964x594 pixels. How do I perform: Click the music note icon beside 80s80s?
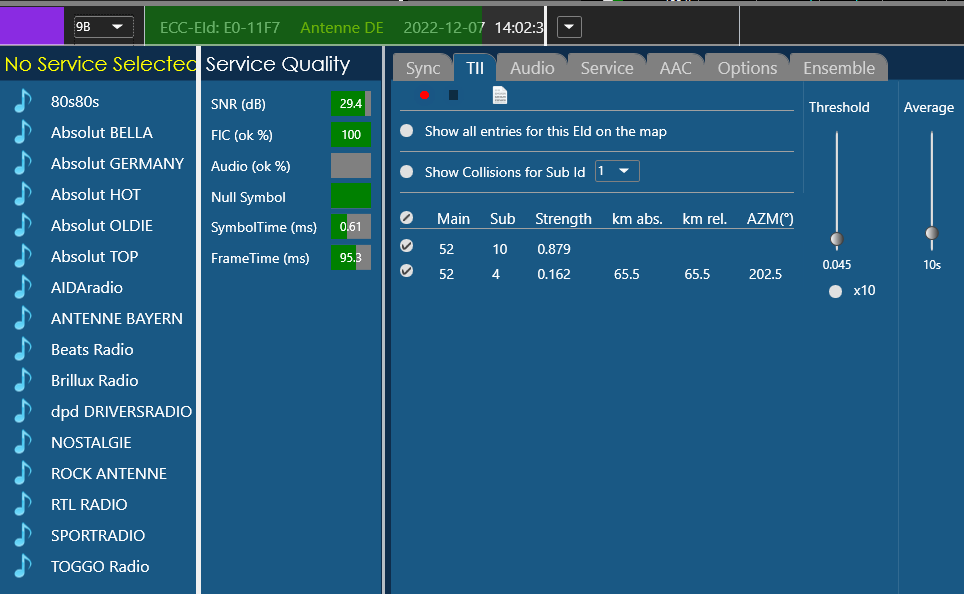[23, 101]
